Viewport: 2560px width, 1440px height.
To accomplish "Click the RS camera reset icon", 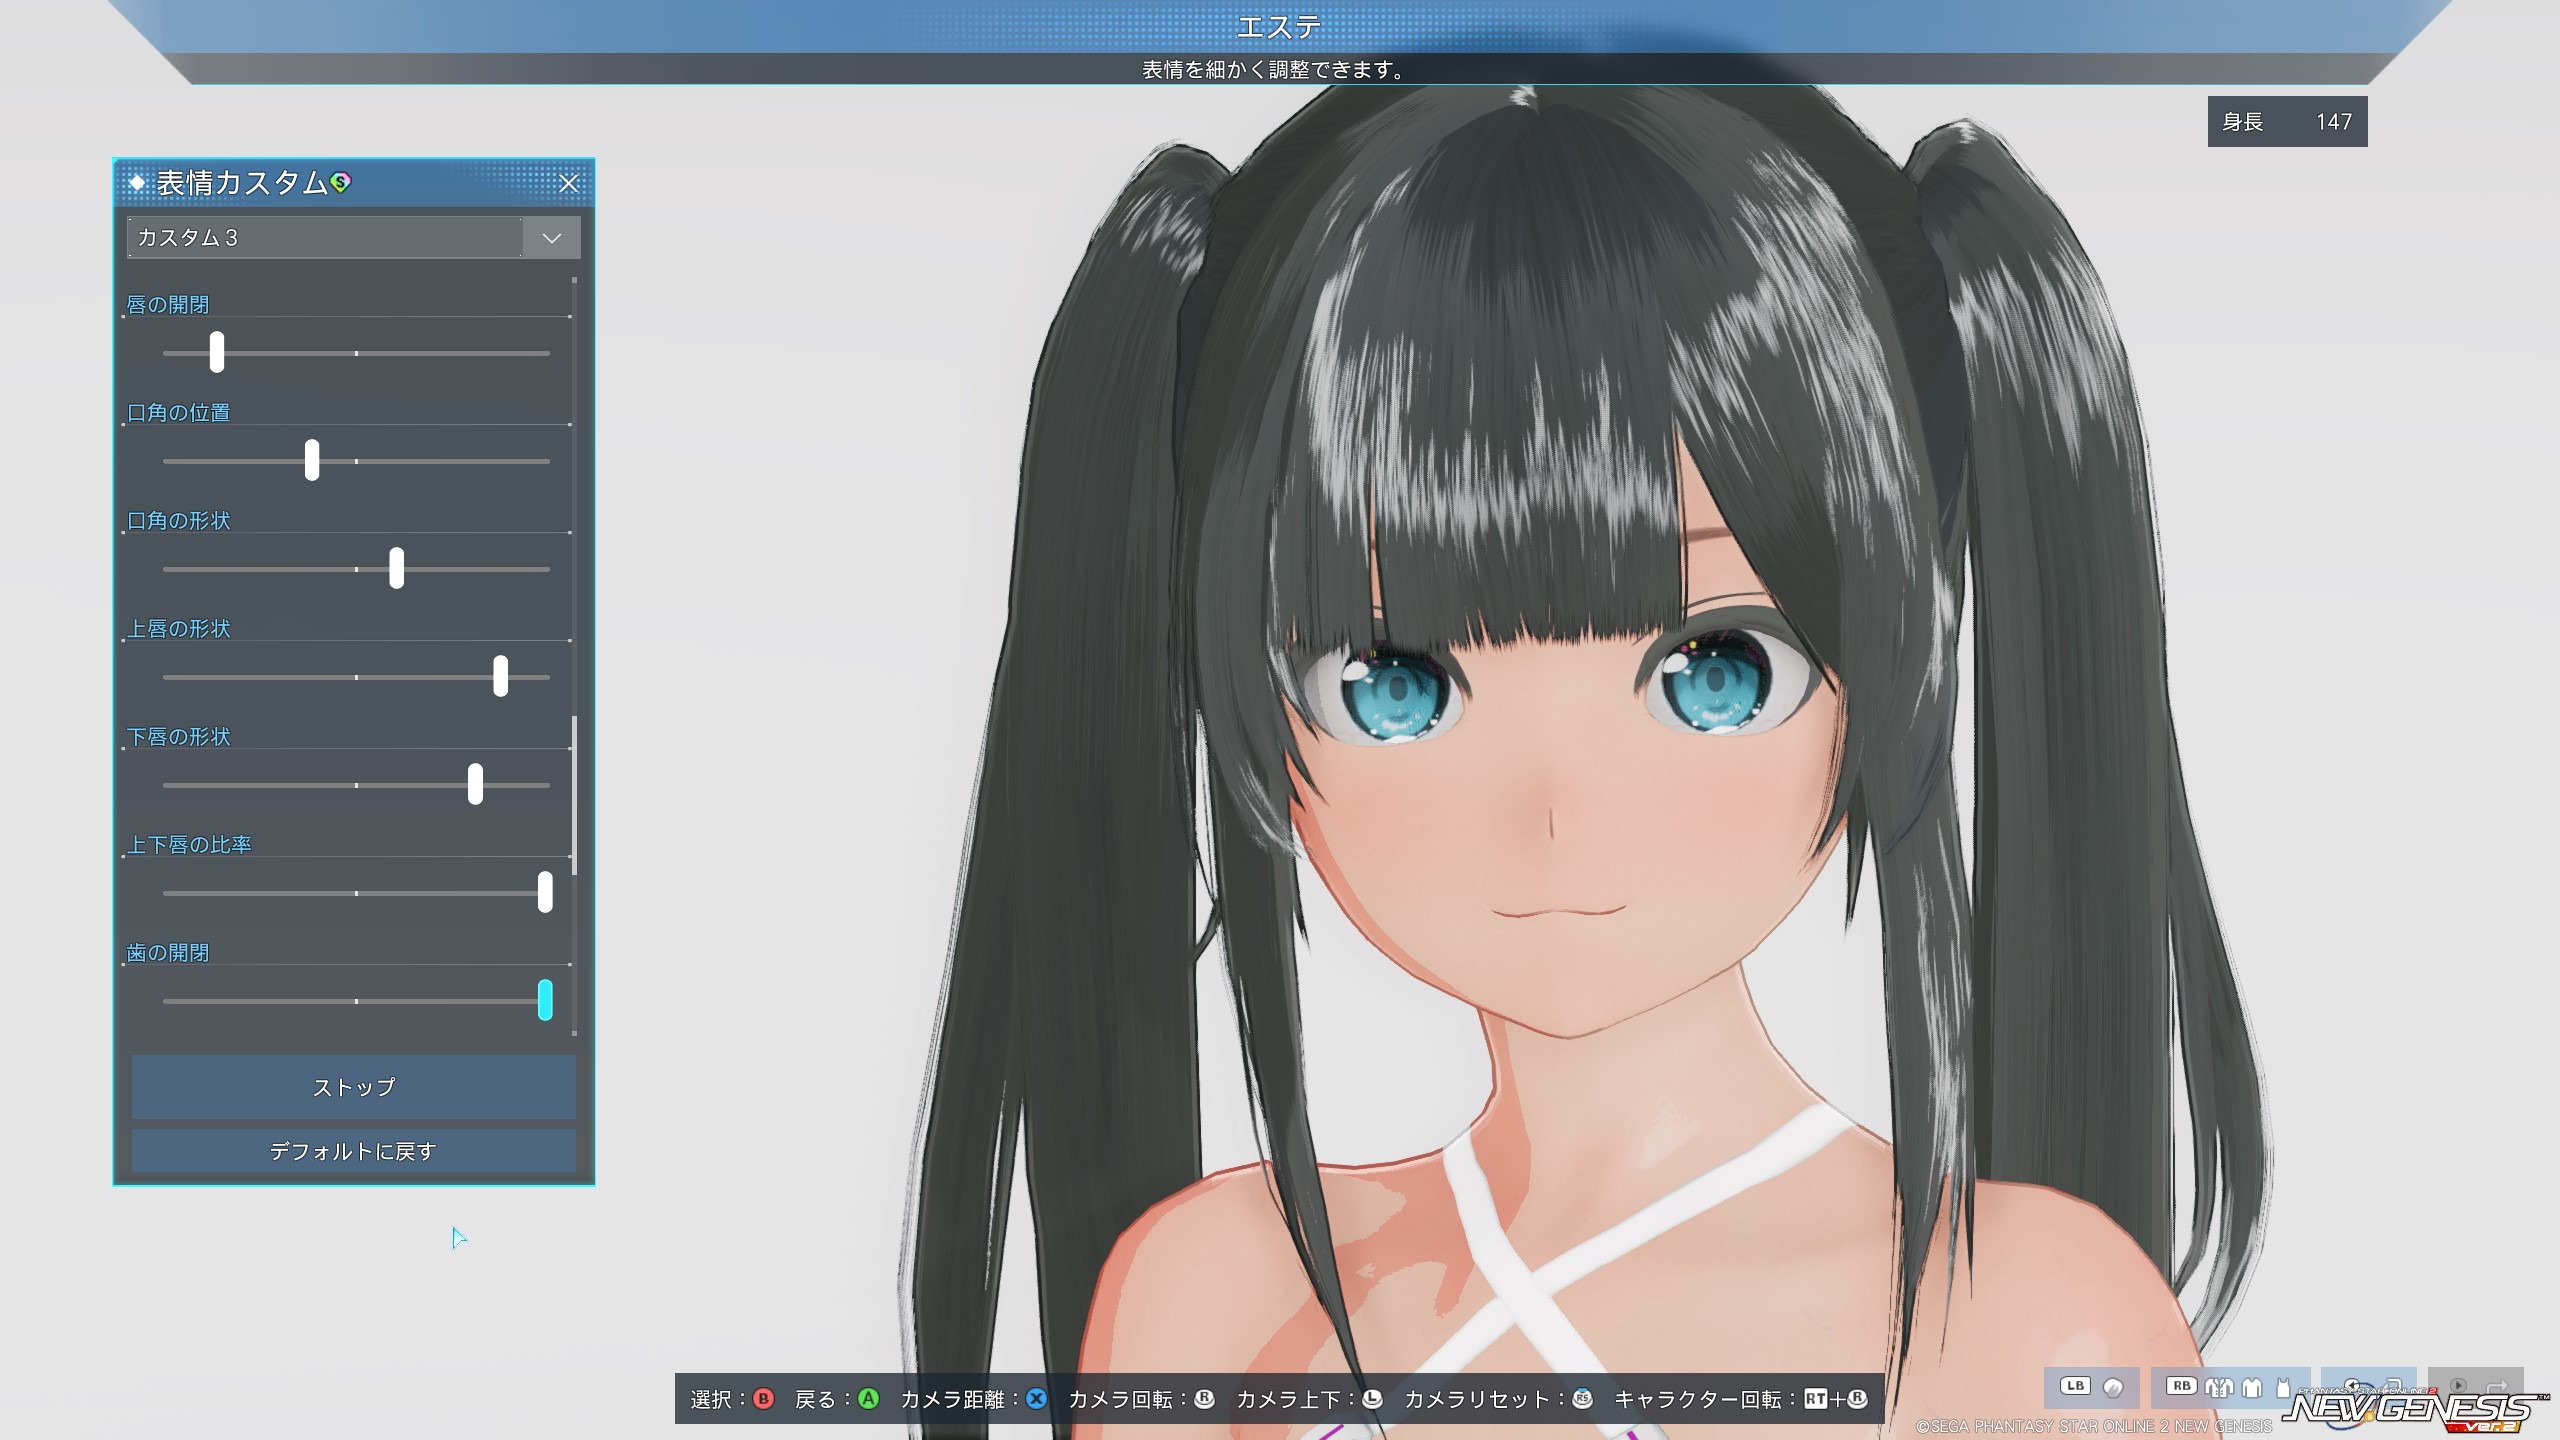I will point(1582,1399).
